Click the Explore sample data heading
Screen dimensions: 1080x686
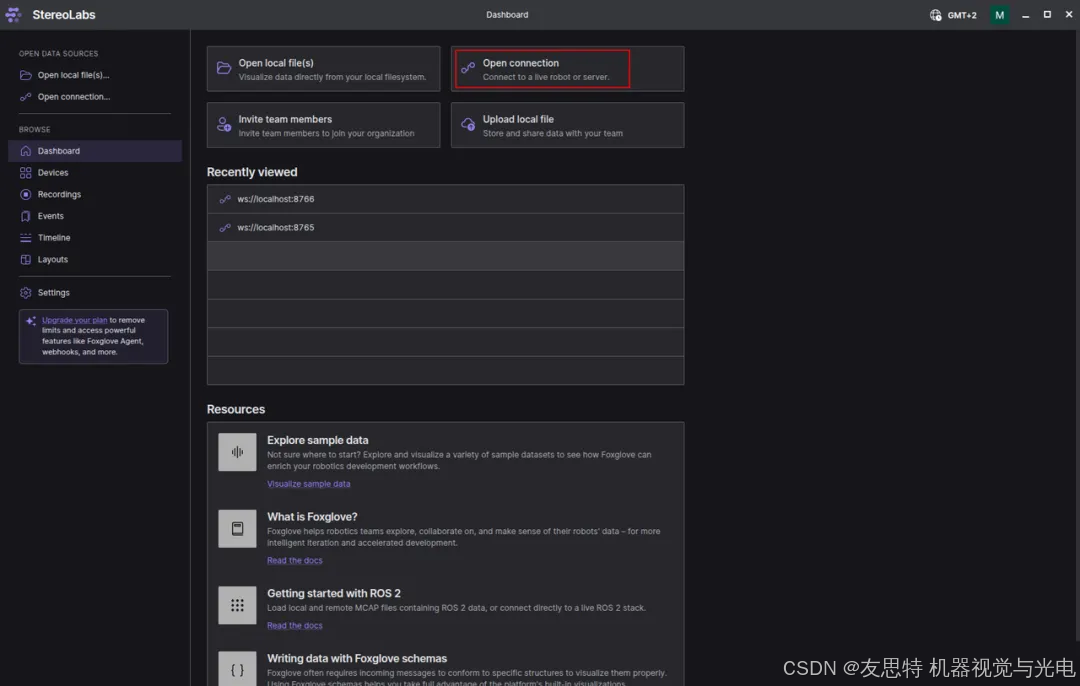[x=318, y=440]
